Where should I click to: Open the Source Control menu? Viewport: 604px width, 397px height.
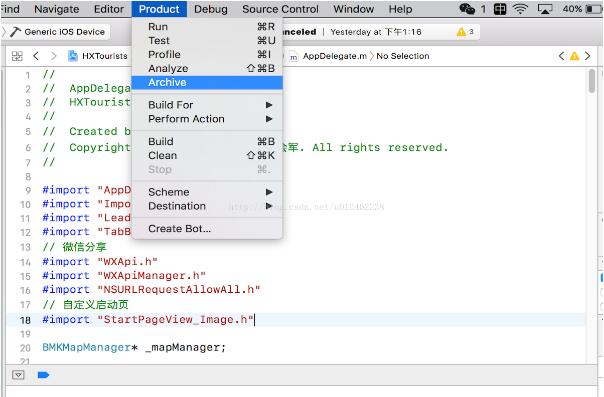point(280,9)
